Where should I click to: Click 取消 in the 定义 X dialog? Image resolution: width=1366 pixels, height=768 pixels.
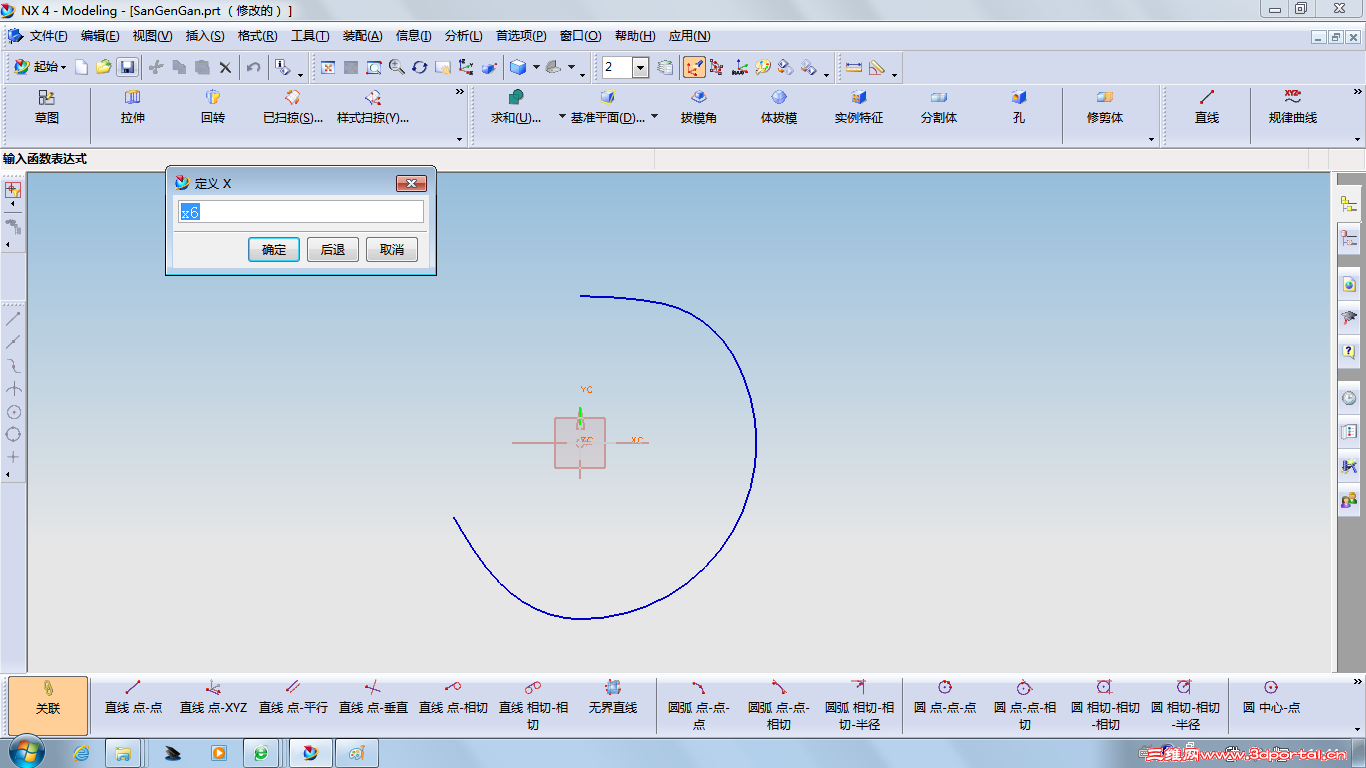coord(392,250)
